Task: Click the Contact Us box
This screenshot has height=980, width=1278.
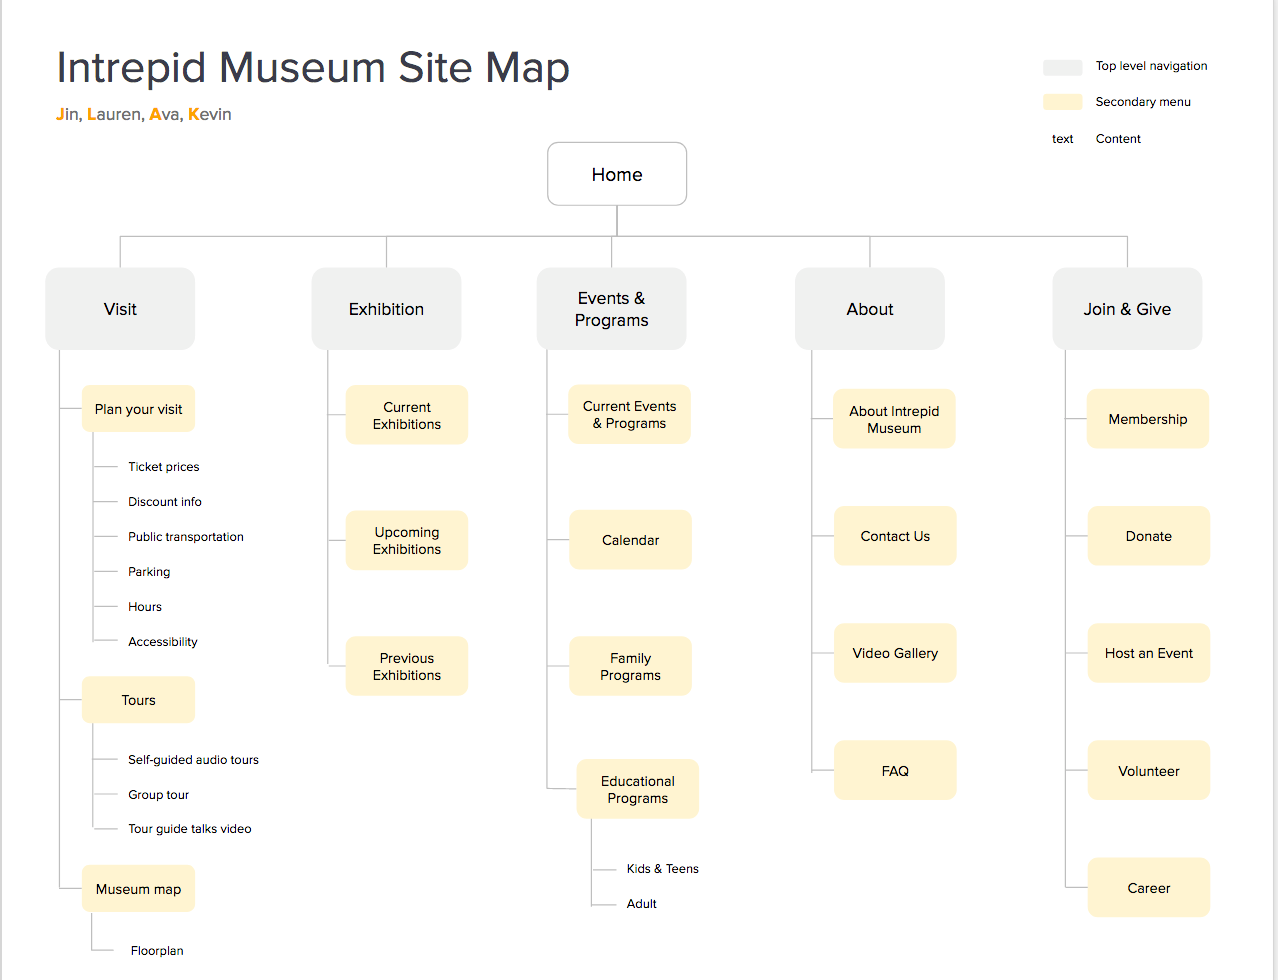Action: click(x=895, y=536)
